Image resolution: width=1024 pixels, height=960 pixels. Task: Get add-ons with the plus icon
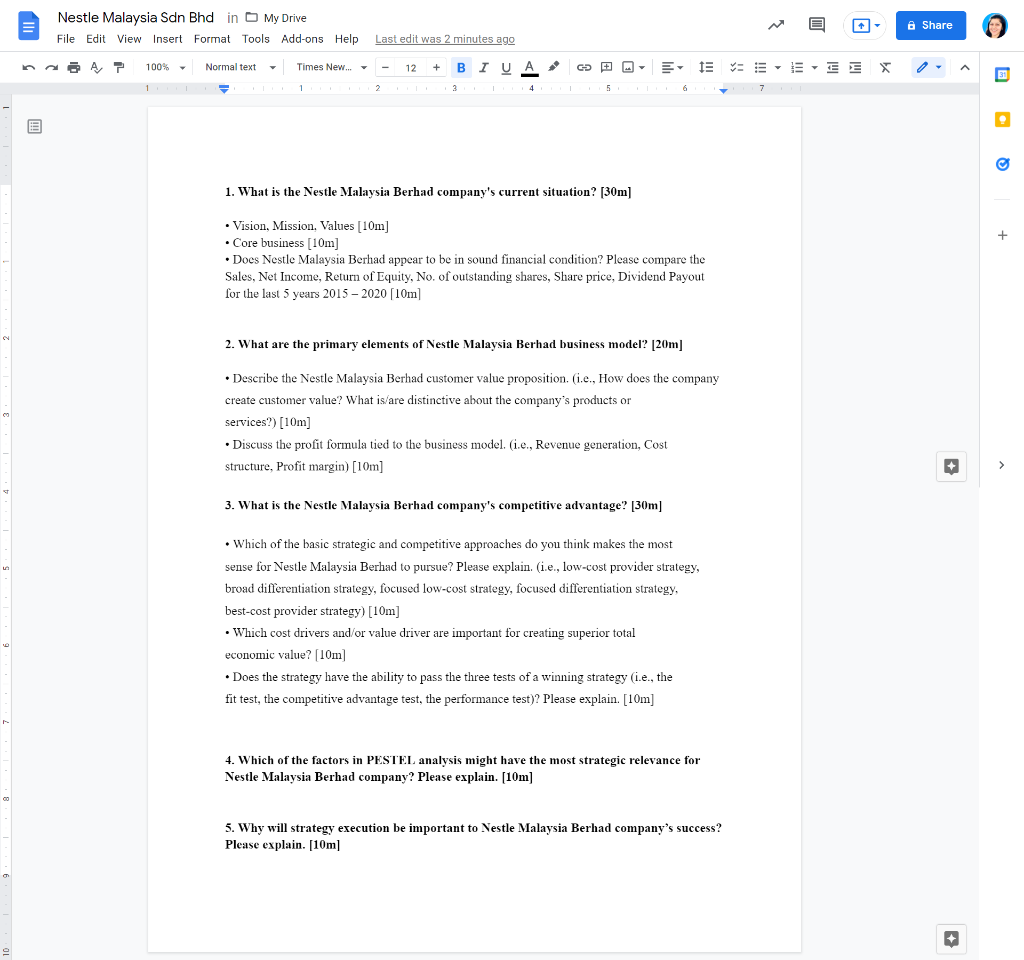[x=1002, y=235]
